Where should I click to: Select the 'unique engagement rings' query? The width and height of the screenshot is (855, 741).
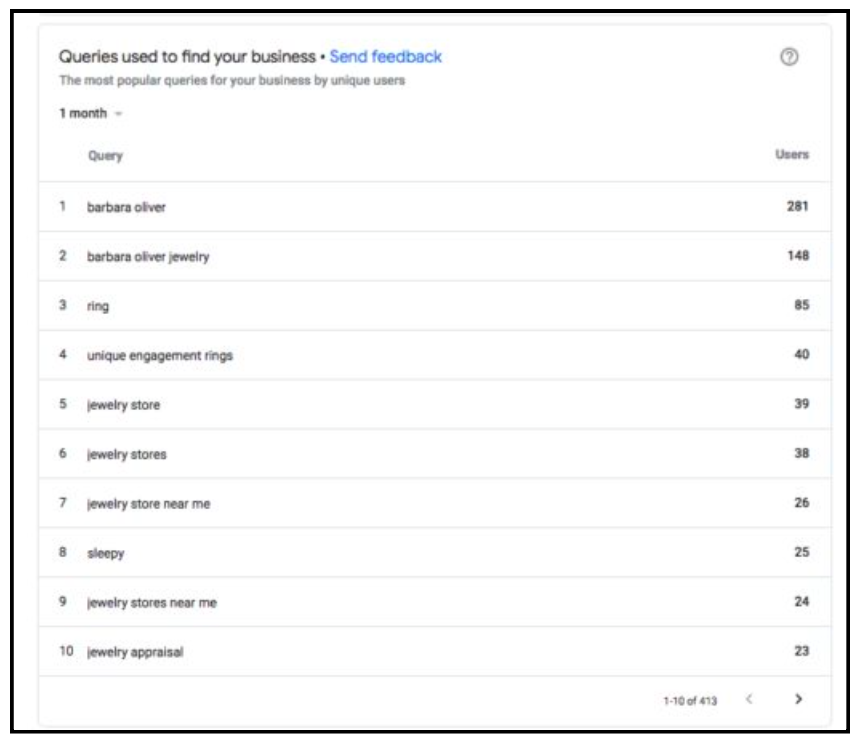[x=160, y=356]
